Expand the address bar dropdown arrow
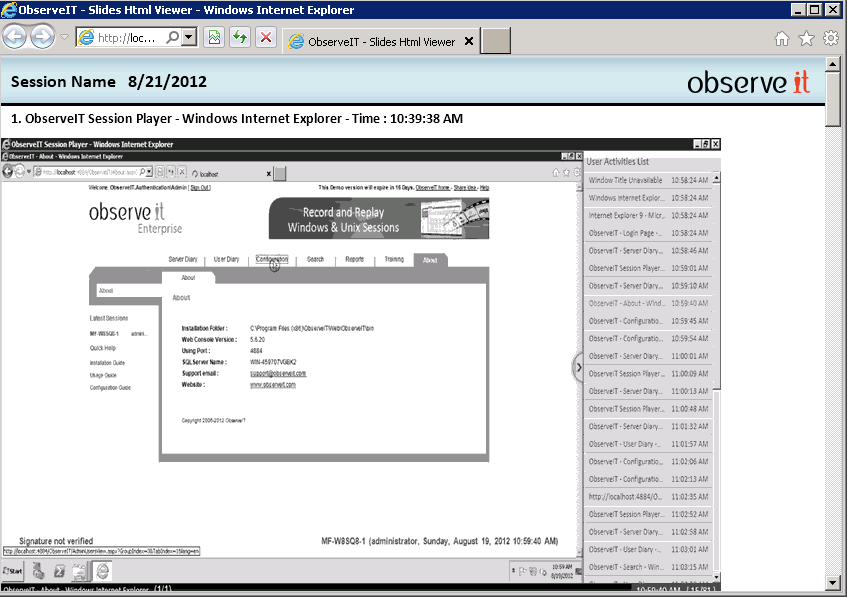847x597 pixels. pos(189,37)
